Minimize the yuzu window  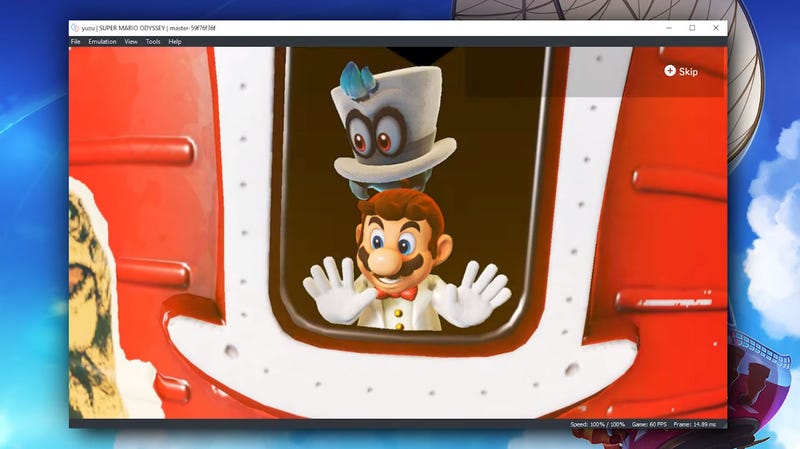[x=669, y=28]
